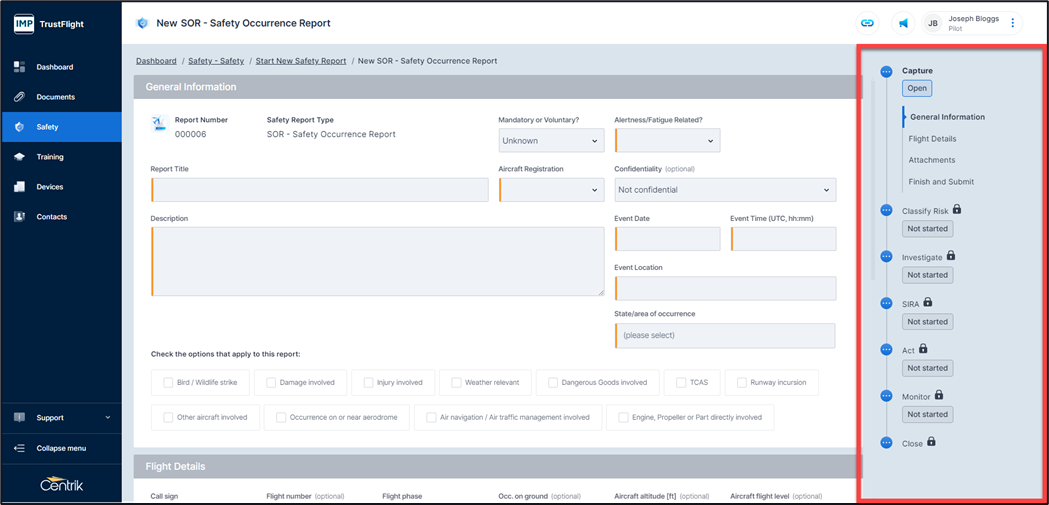Click the Classify Risk lock icon
This screenshot has width=1049, height=505.
pyautogui.click(x=957, y=210)
